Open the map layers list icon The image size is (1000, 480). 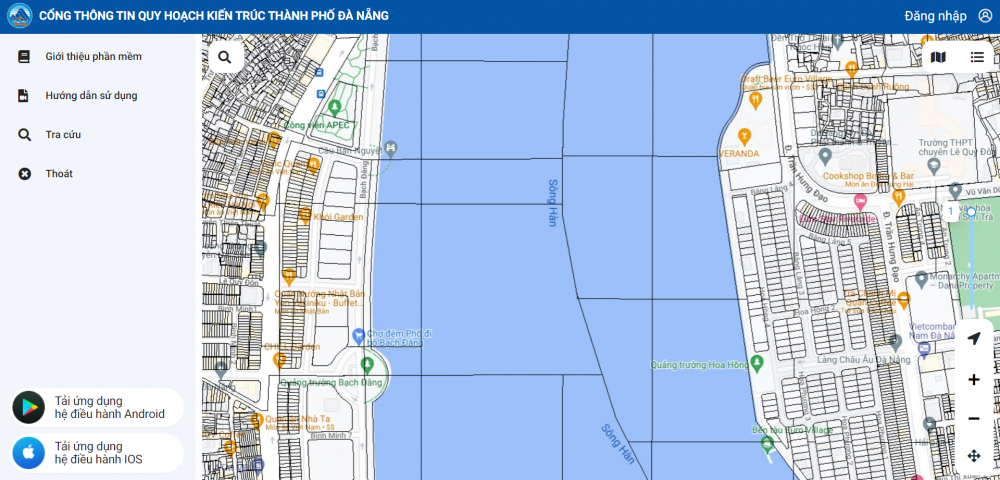[977, 57]
